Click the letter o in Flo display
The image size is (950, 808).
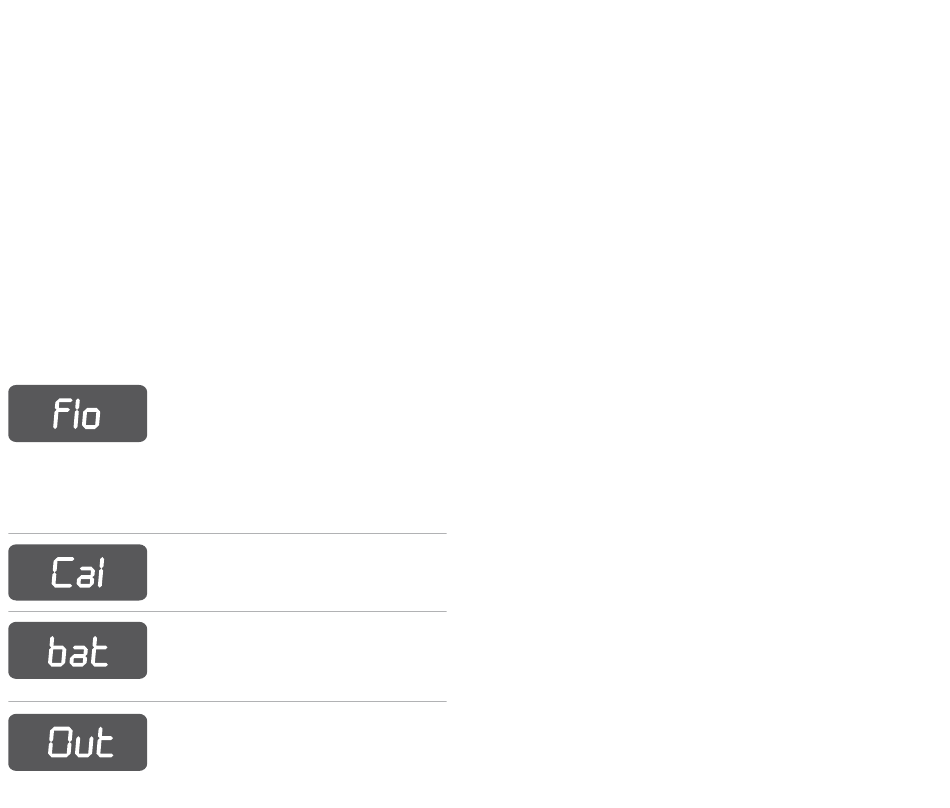coord(92,417)
